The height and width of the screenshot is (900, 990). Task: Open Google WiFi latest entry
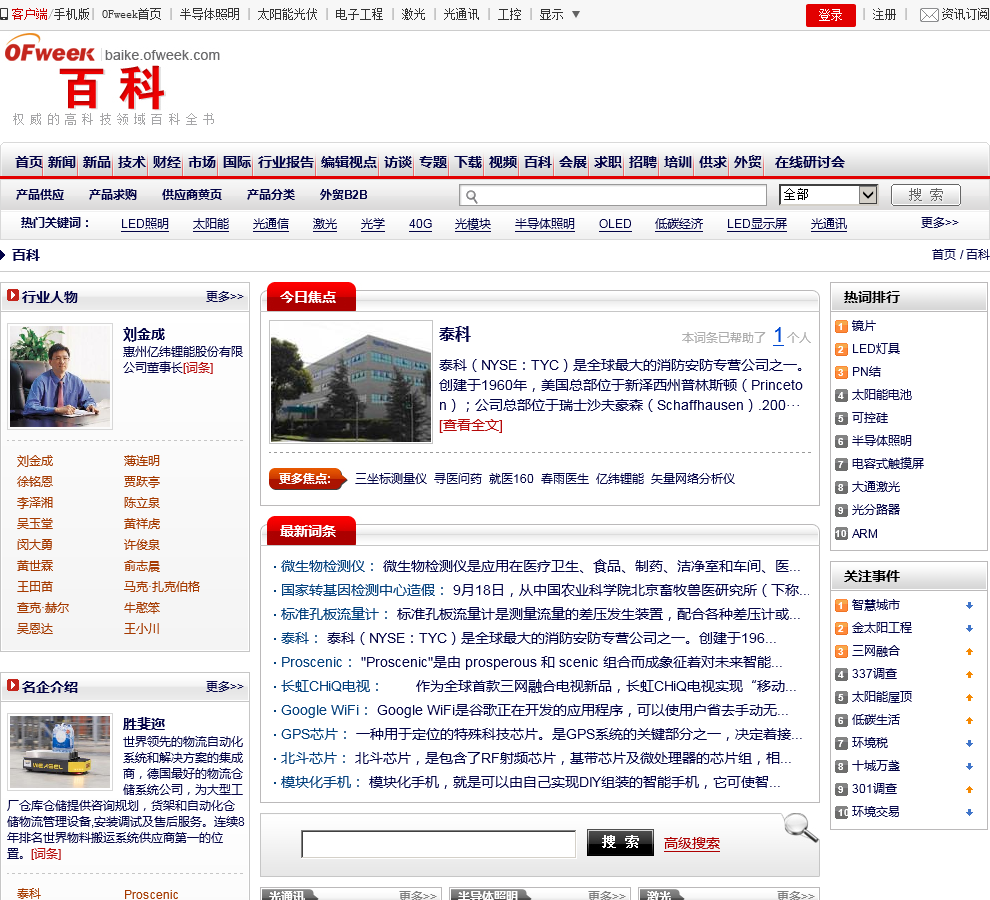point(319,710)
